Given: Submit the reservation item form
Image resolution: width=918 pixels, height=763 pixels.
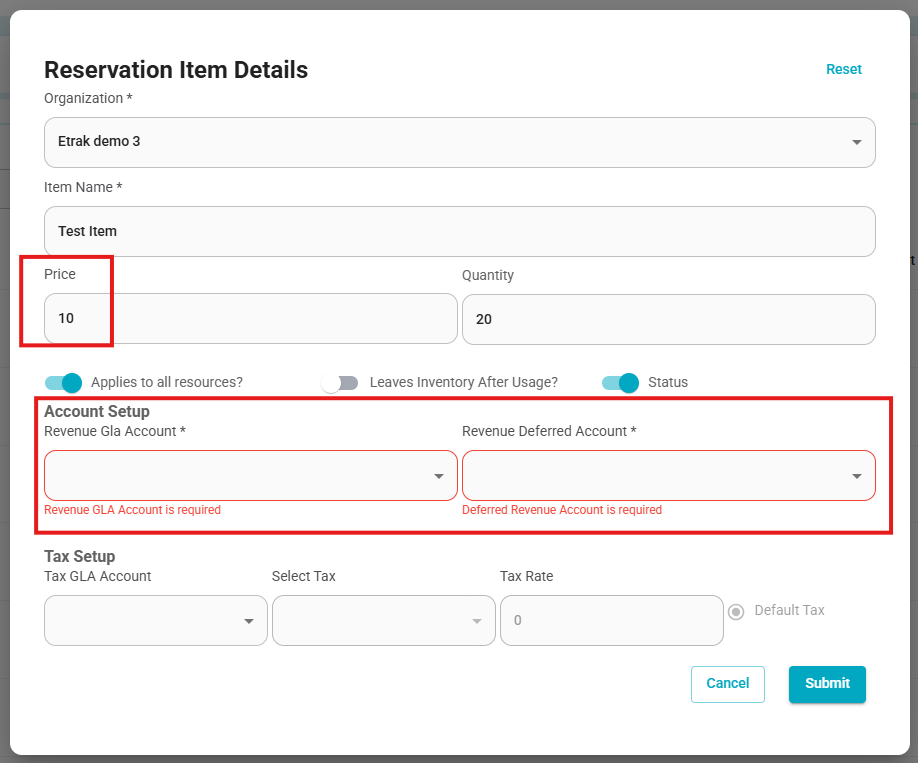Looking at the screenshot, I should tap(827, 684).
